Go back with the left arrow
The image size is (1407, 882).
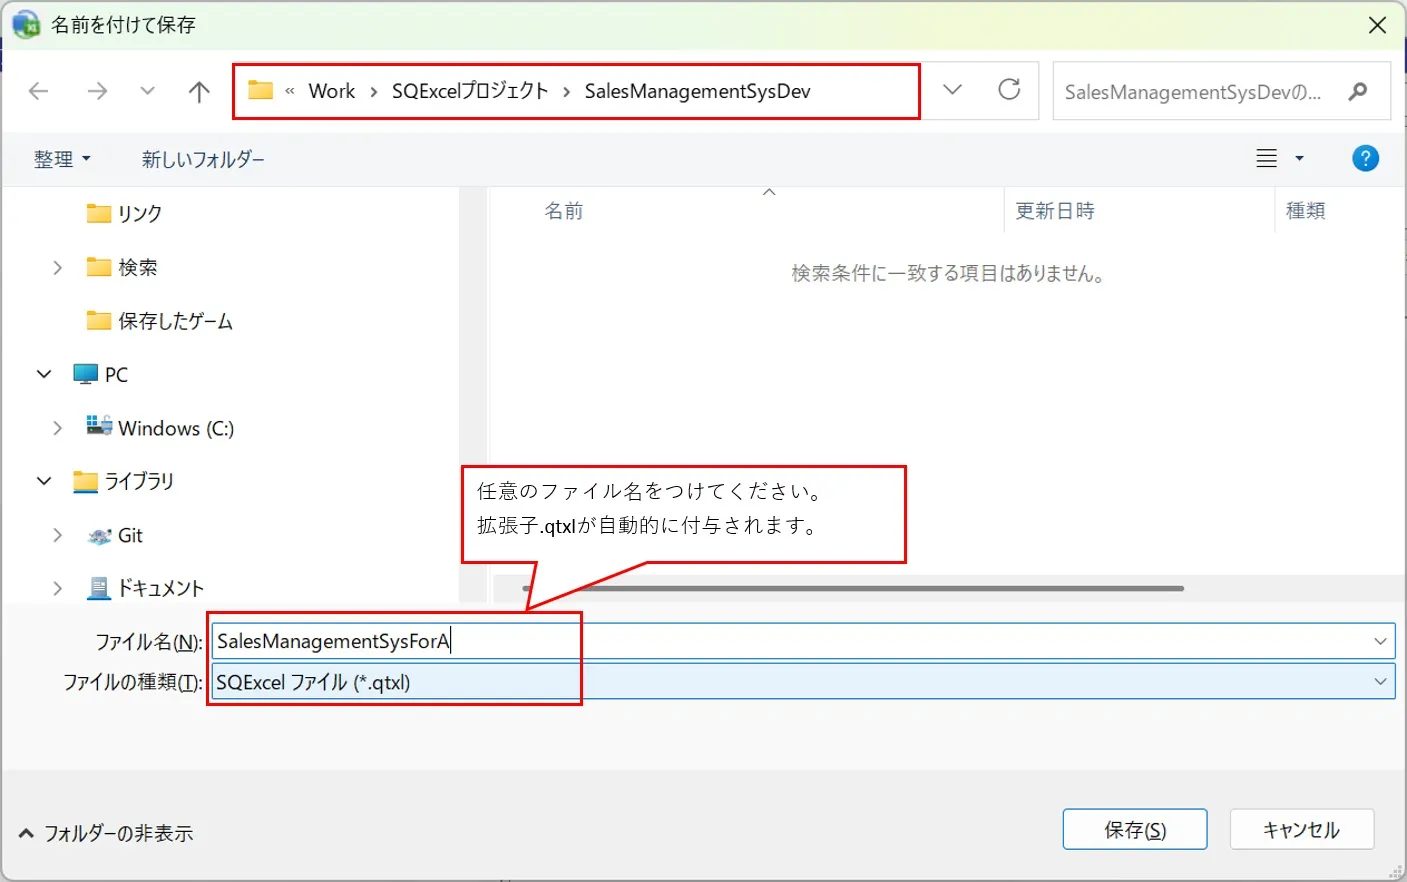[x=39, y=92]
